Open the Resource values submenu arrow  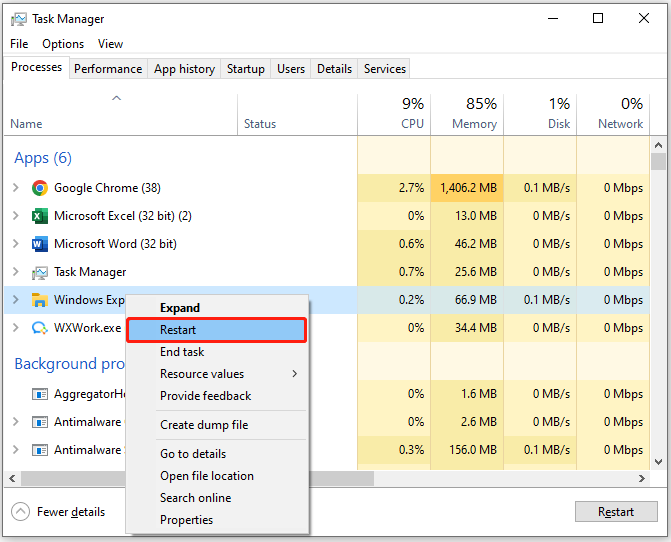[x=294, y=373]
